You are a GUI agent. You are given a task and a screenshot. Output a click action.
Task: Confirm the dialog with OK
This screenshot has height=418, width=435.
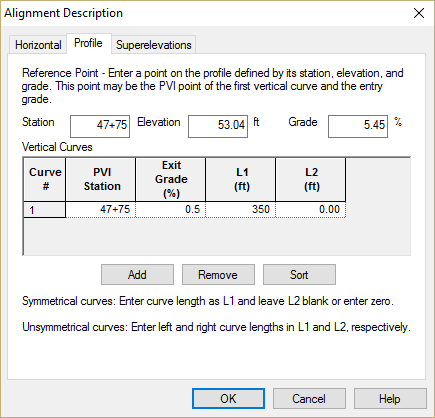228,398
